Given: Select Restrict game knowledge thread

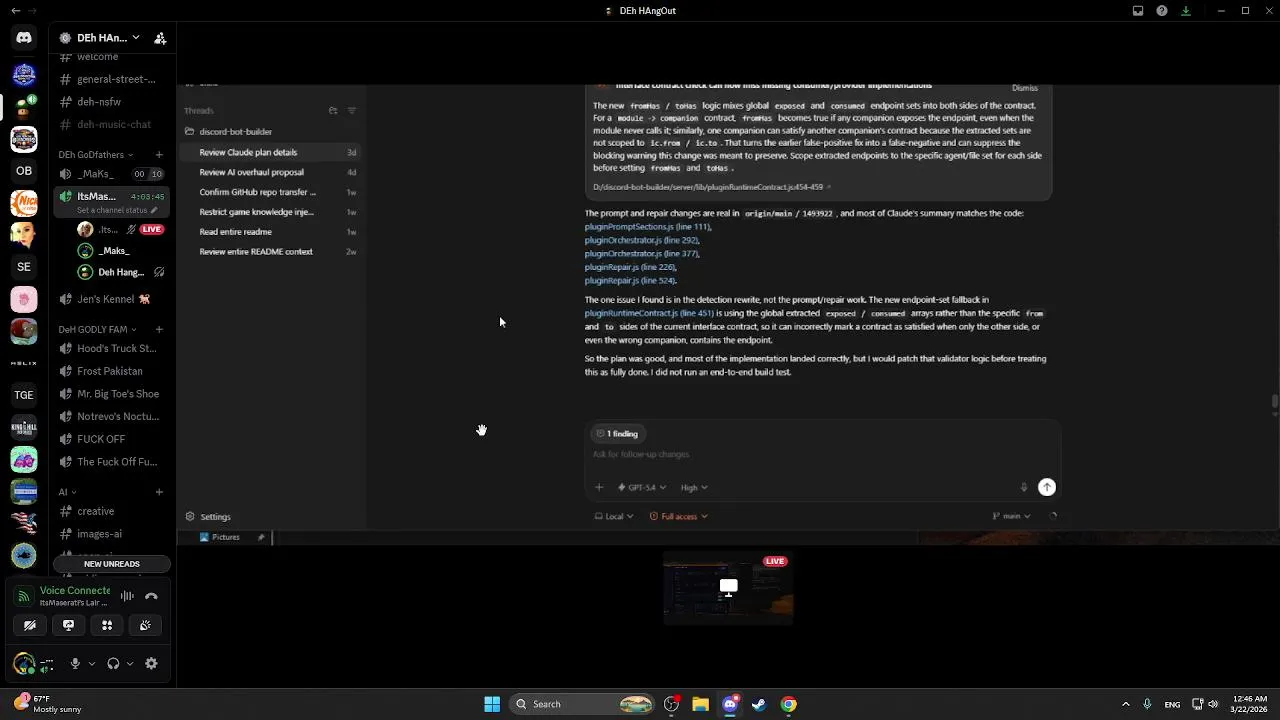Looking at the screenshot, I should 270,212.
